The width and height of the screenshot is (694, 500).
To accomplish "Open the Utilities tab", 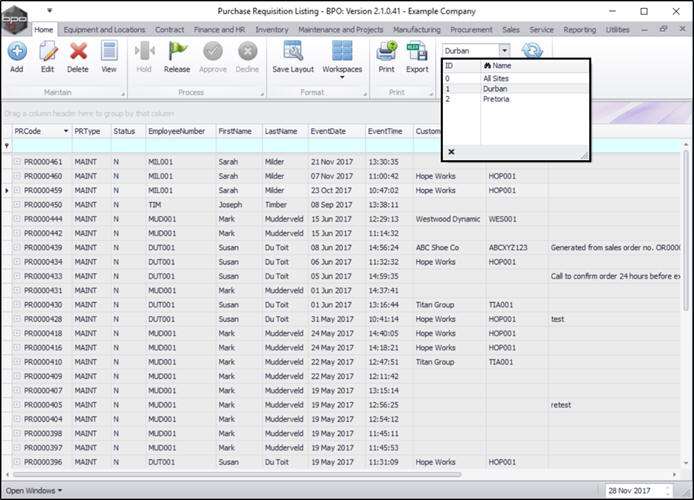I will [x=617, y=30].
